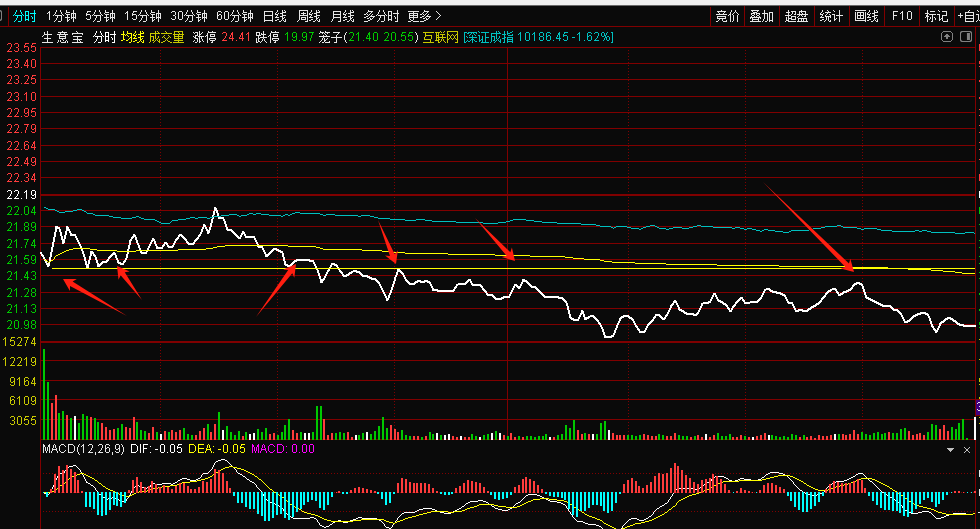Click the 涨停 price value 24.41

[236, 38]
